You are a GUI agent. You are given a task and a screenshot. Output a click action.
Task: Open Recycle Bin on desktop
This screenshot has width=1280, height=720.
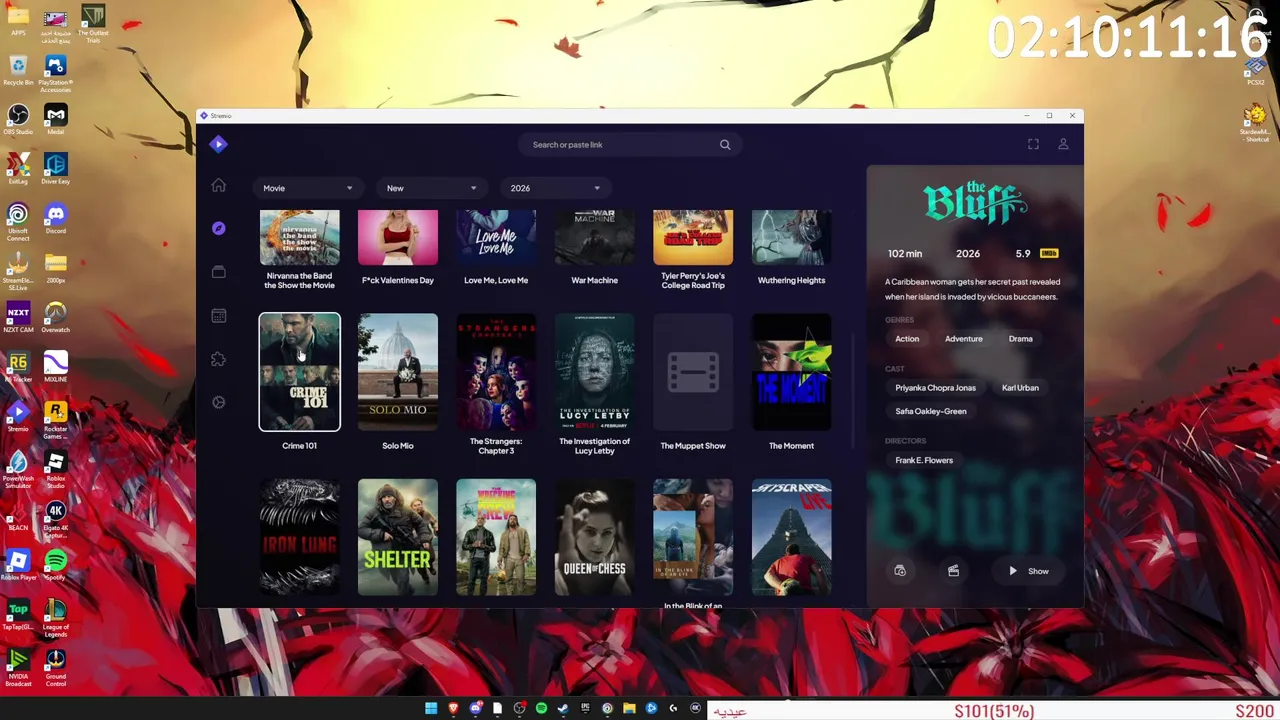click(18, 71)
